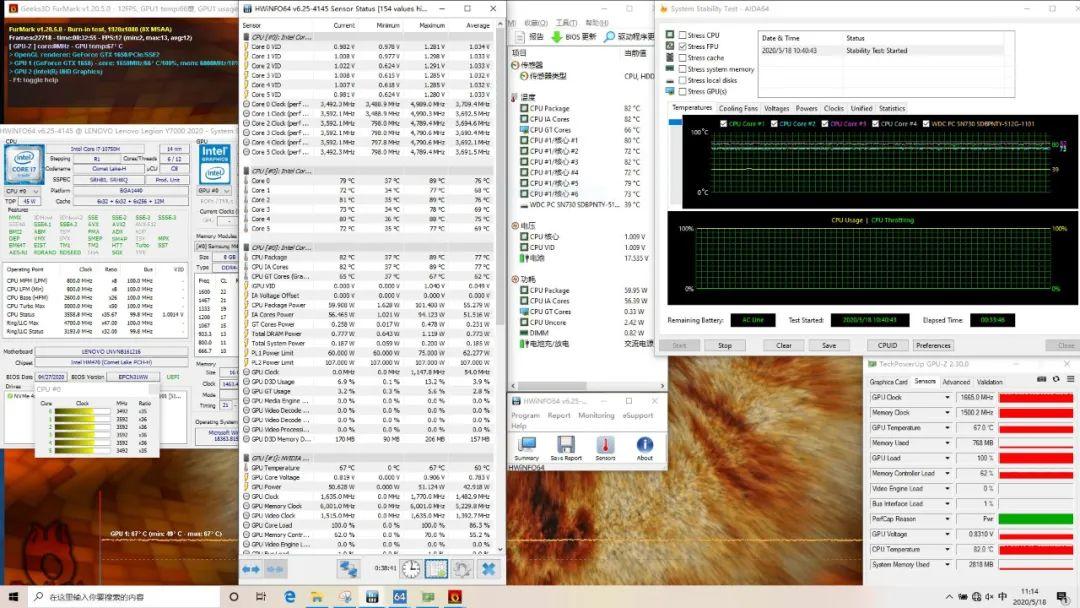
Task: Open the Memory Clock sensor dropdown in GPU-Z
Action: click(x=947, y=412)
